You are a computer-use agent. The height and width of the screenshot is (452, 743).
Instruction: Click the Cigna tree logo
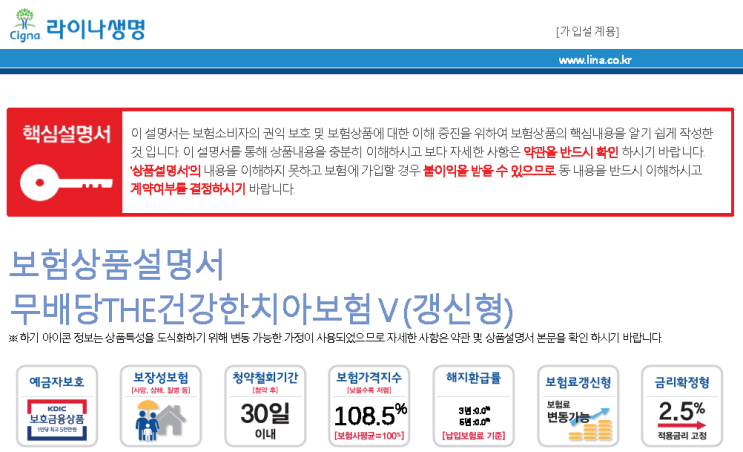tap(26, 25)
